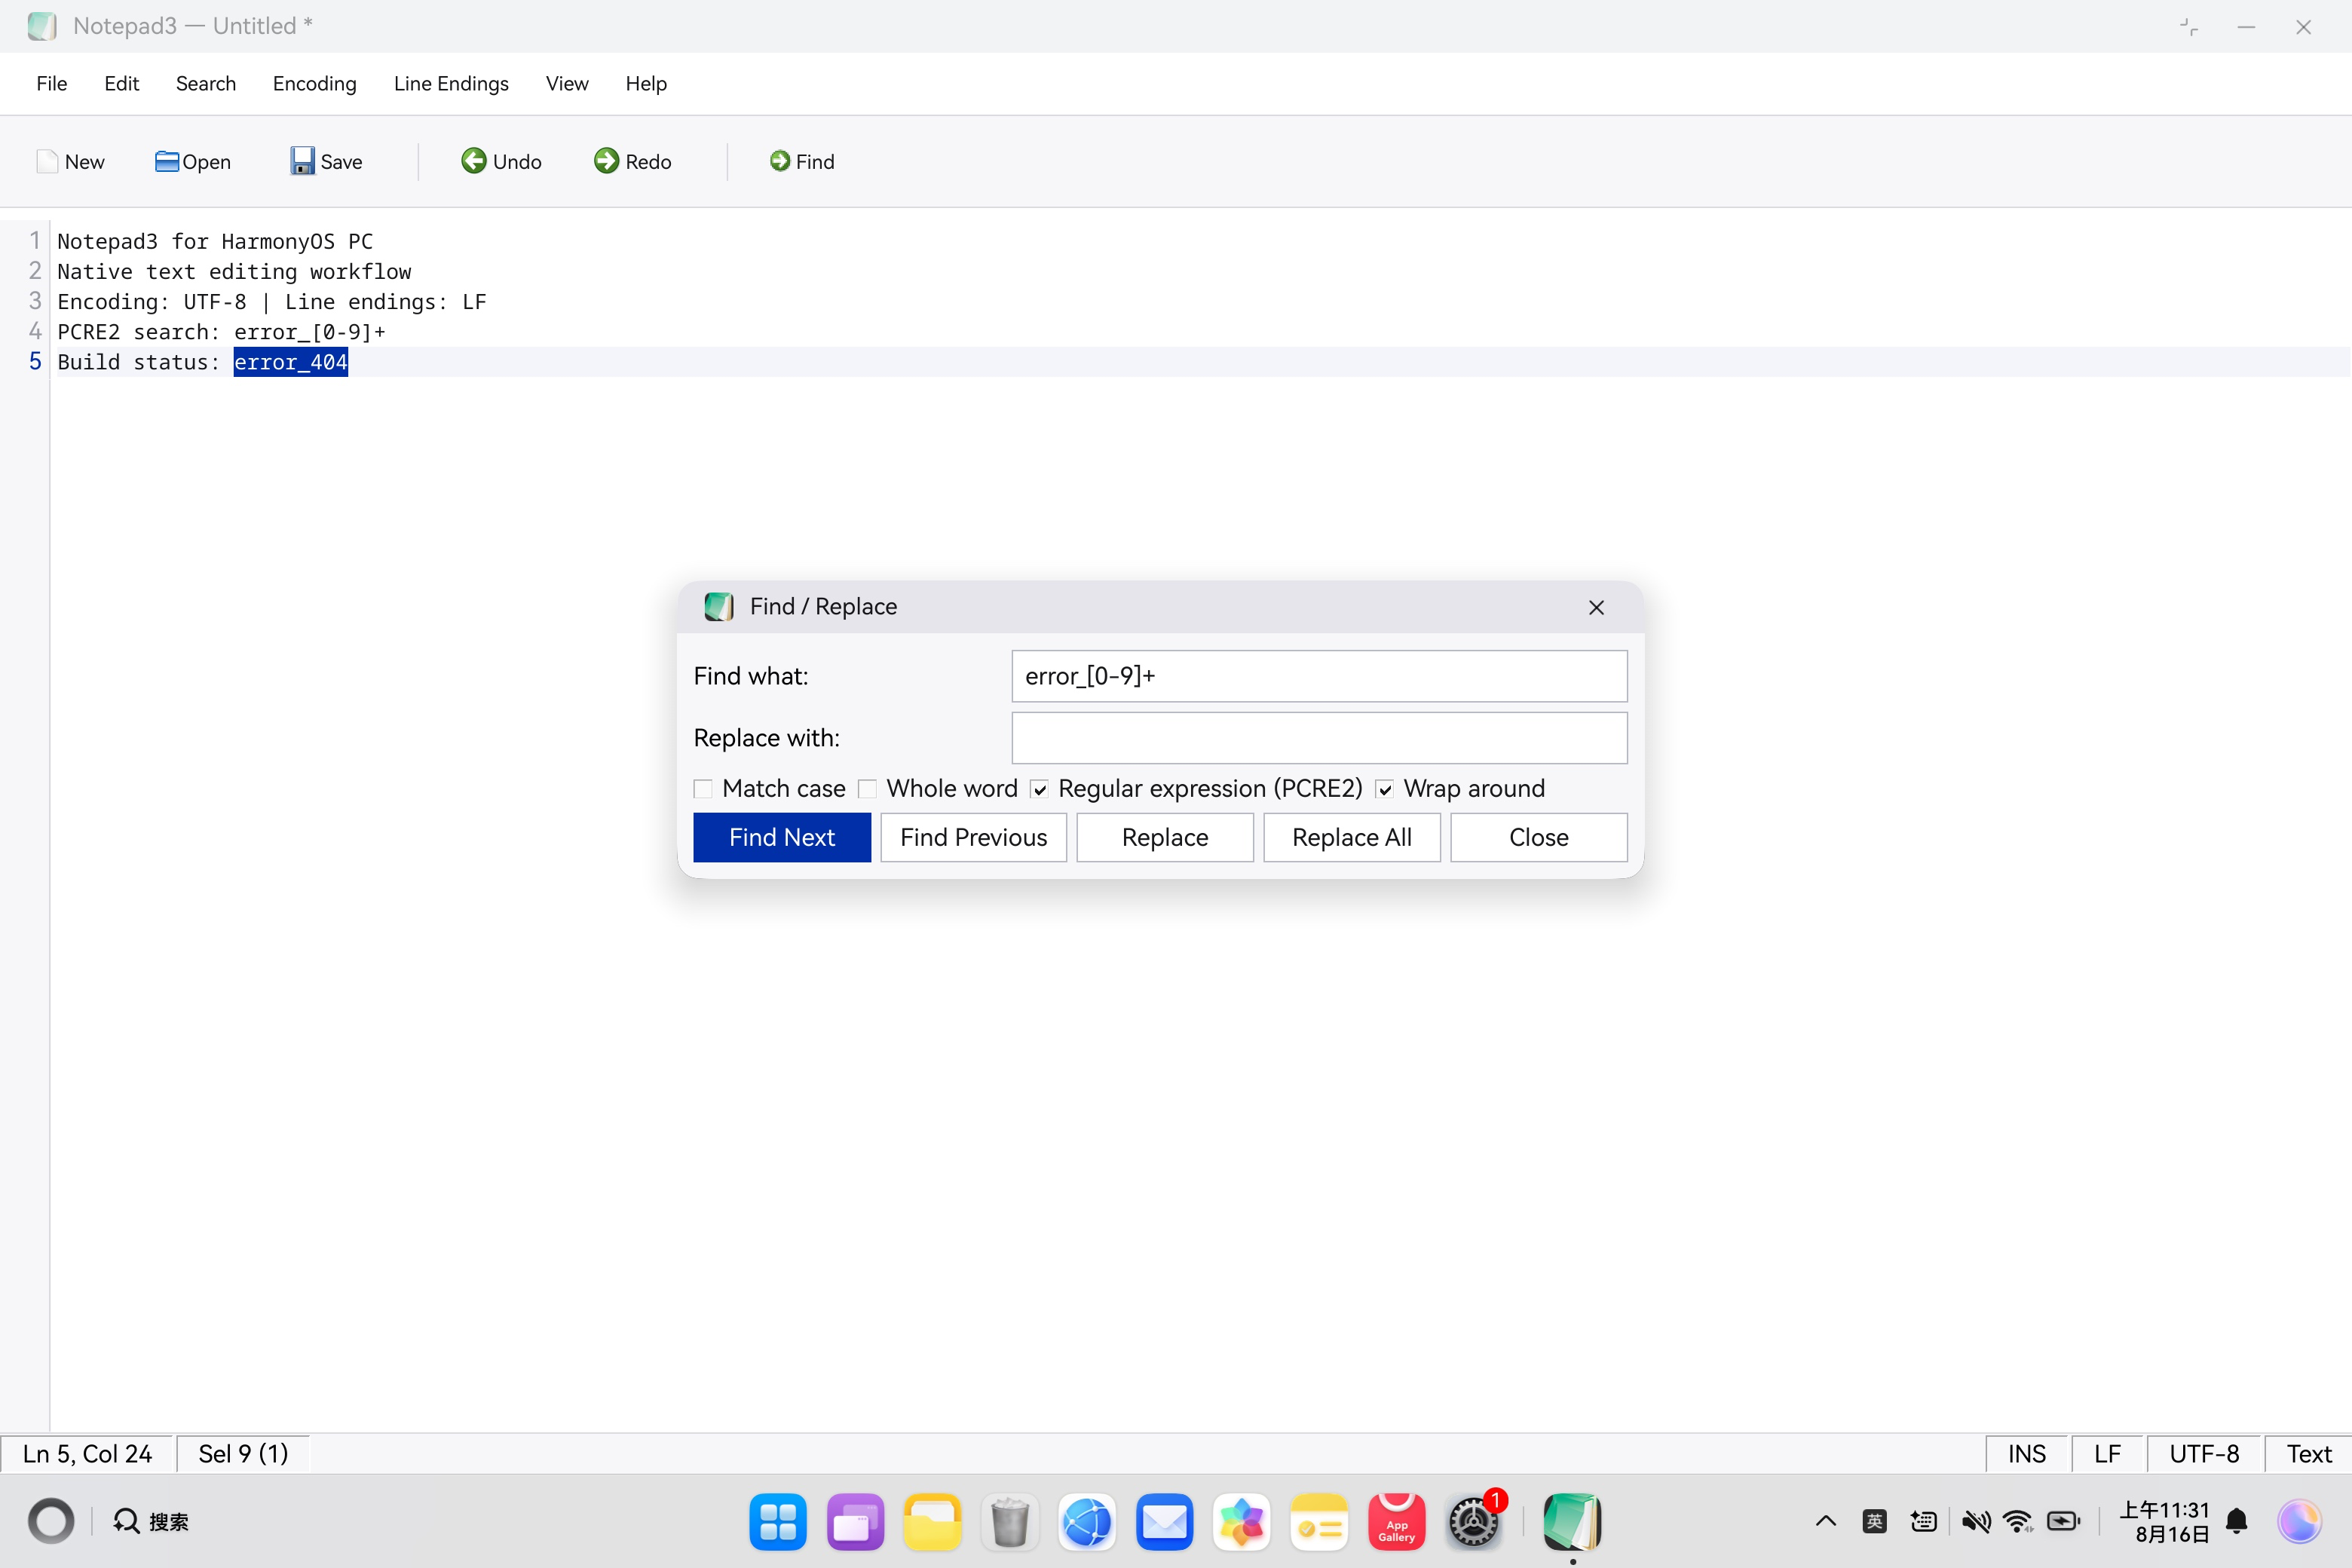Image resolution: width=2352 pixels, height=1568 pixels.
Task: Open the purple multi-window app in dock
Action: pyautogui.click(x=856, y=1522)
